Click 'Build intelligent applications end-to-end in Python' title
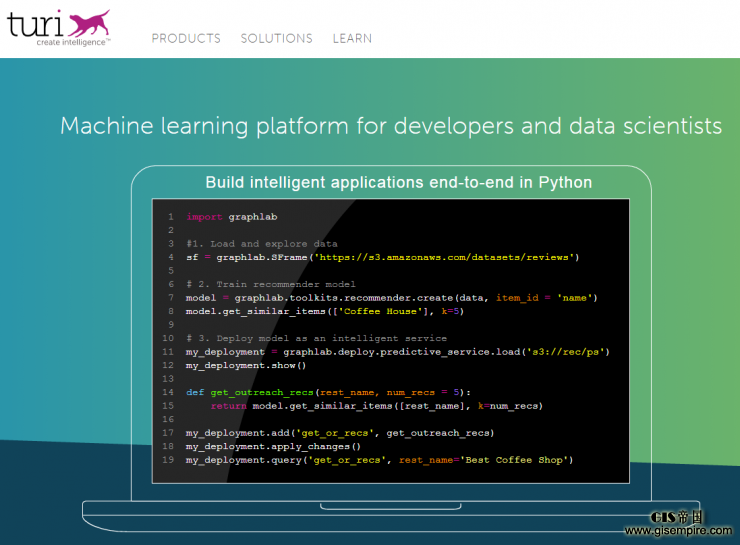 (x=398, y=182)
